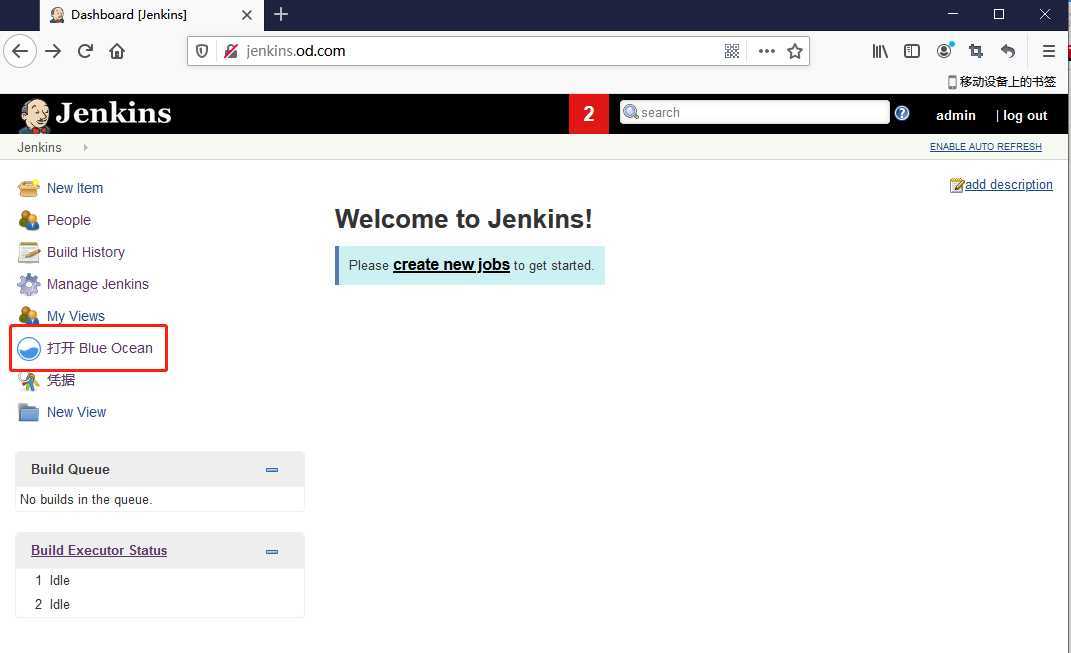Click the Jenkins title text in header
This screenshot has height=653, width=1071.
pos(113,113)
